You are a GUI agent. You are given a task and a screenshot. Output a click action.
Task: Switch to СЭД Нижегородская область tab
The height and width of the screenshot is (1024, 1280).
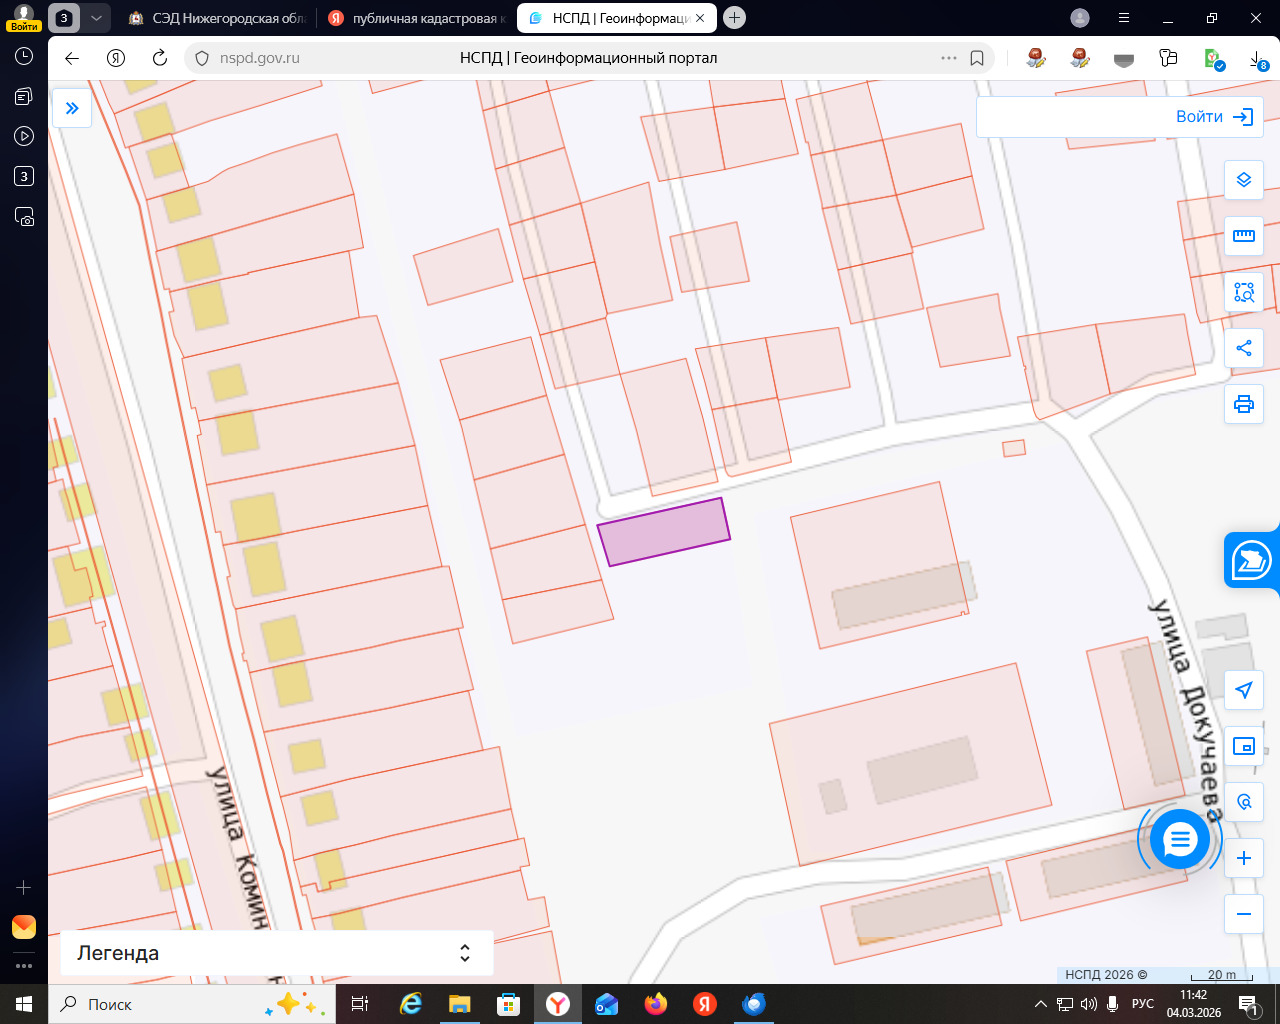tap(218, 18)
